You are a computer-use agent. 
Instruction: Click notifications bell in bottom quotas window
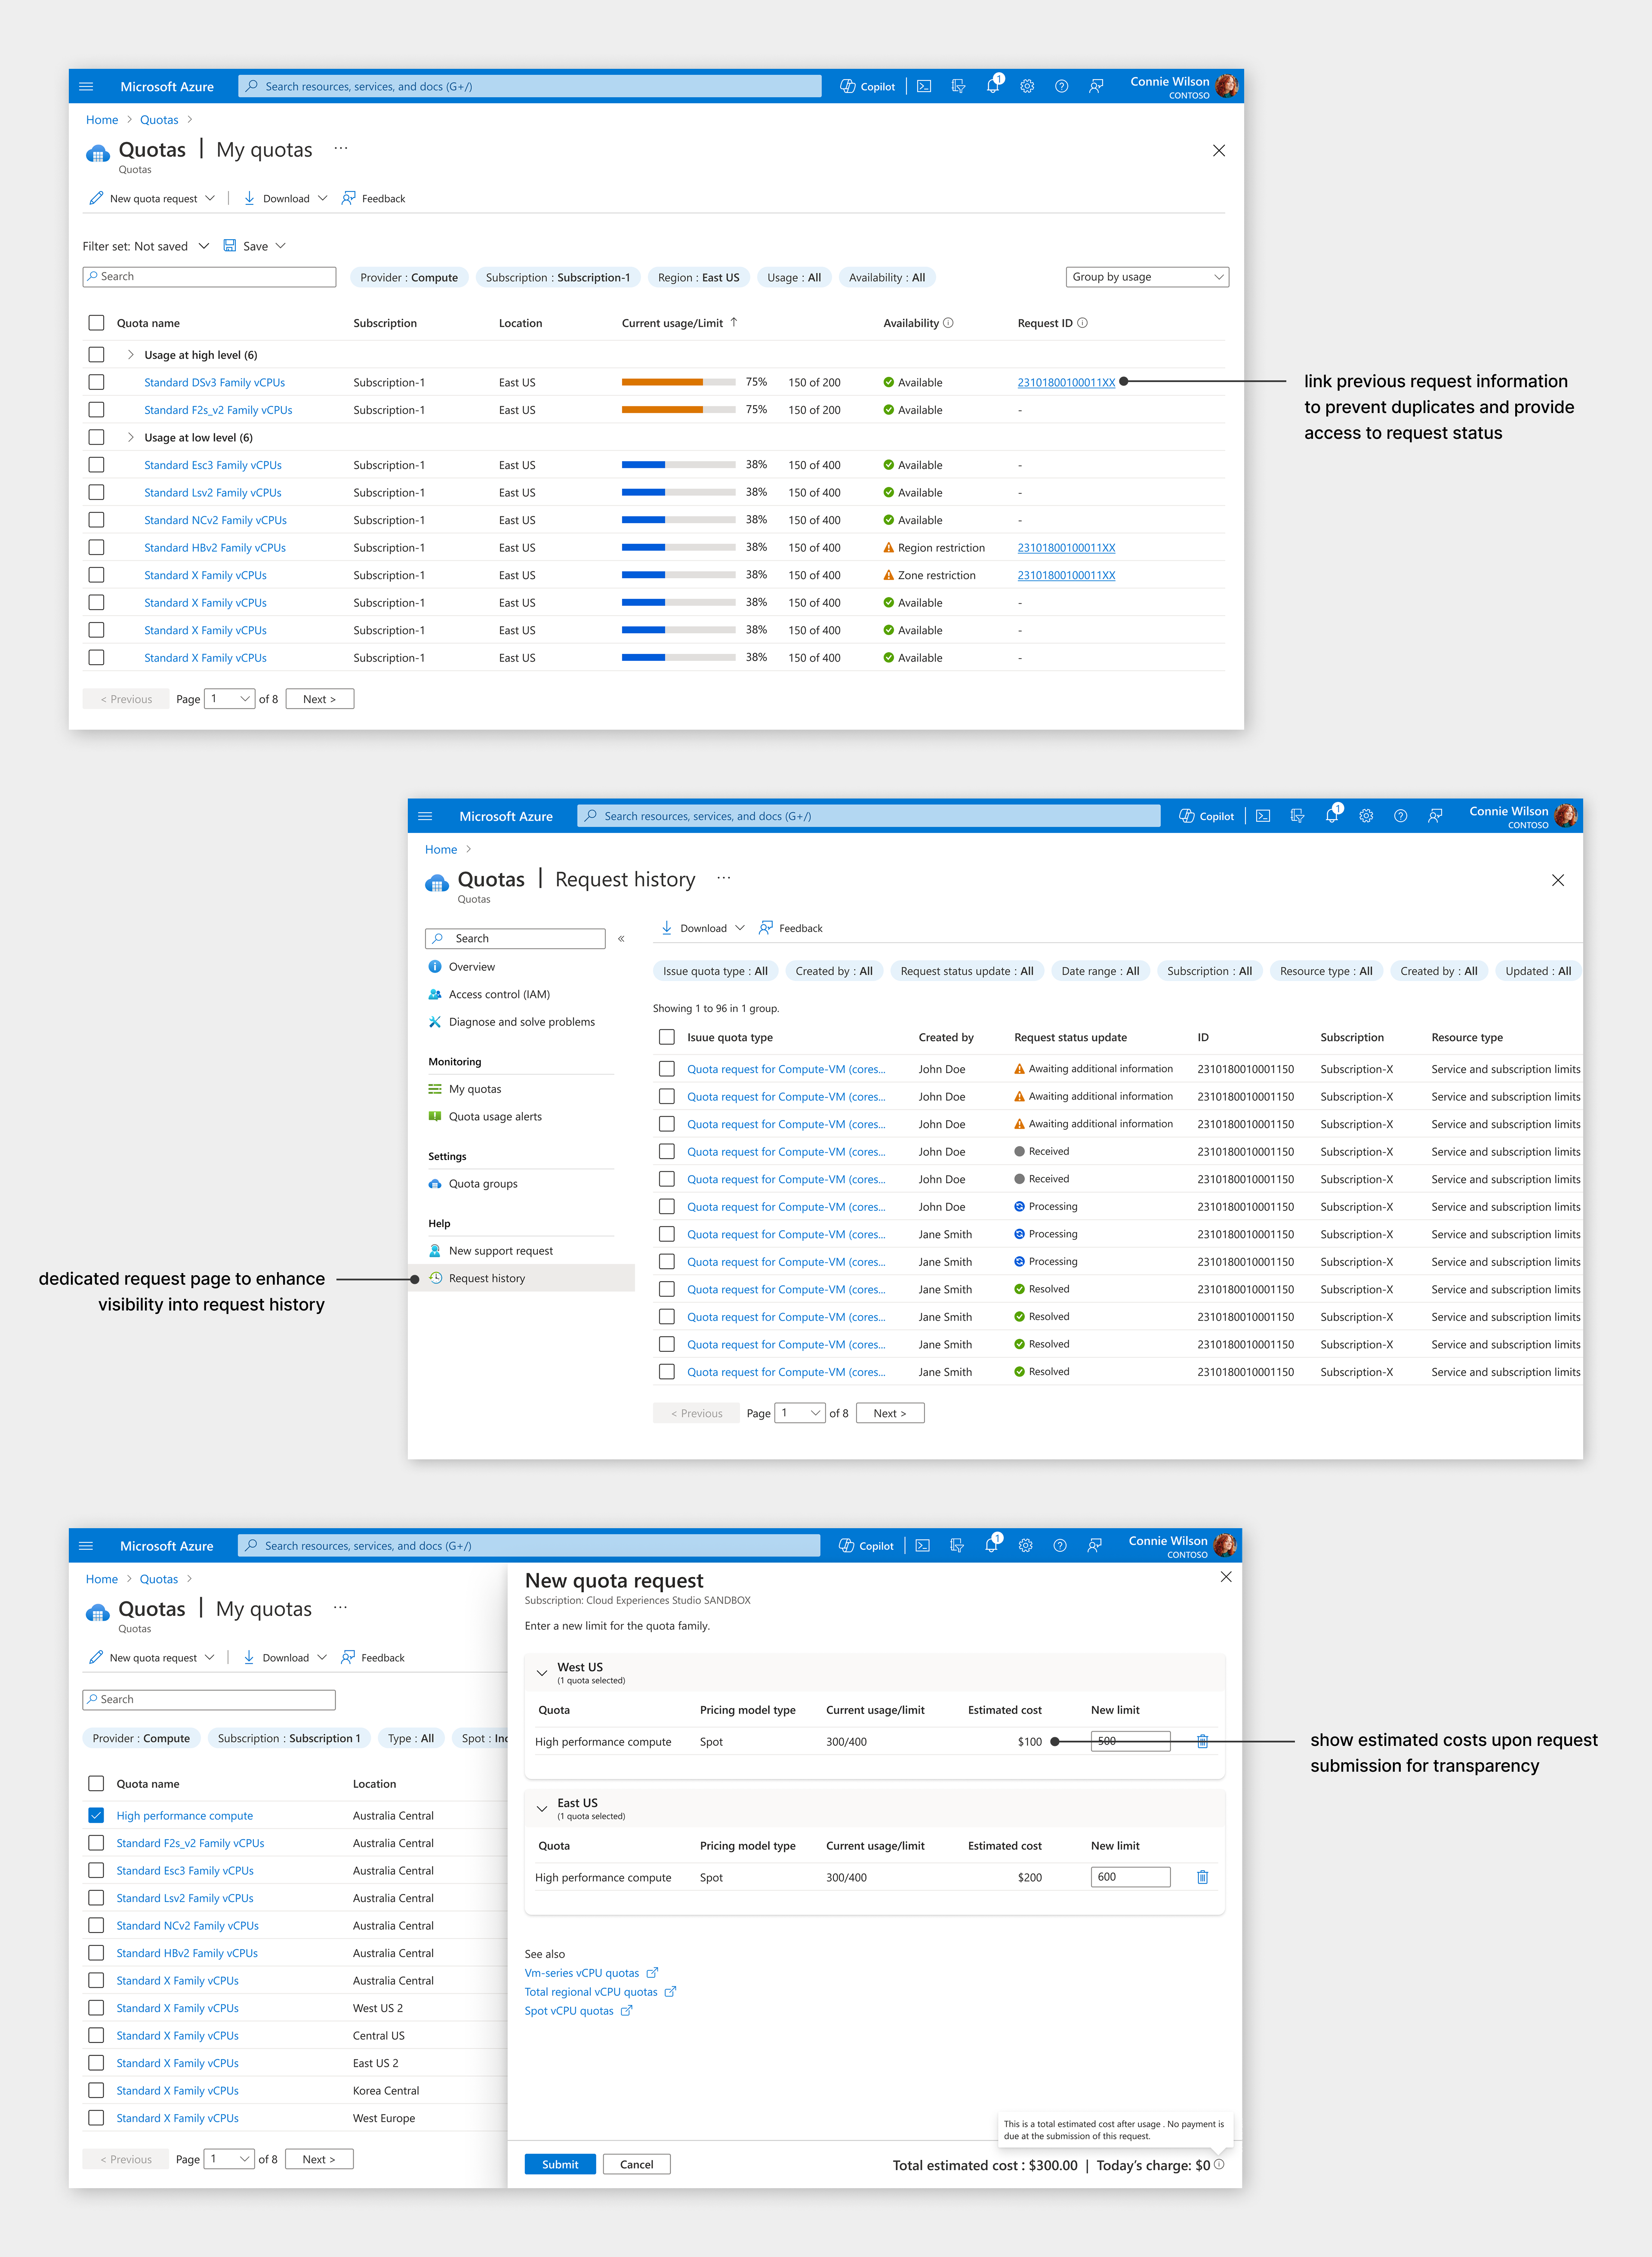point(991,1545)
